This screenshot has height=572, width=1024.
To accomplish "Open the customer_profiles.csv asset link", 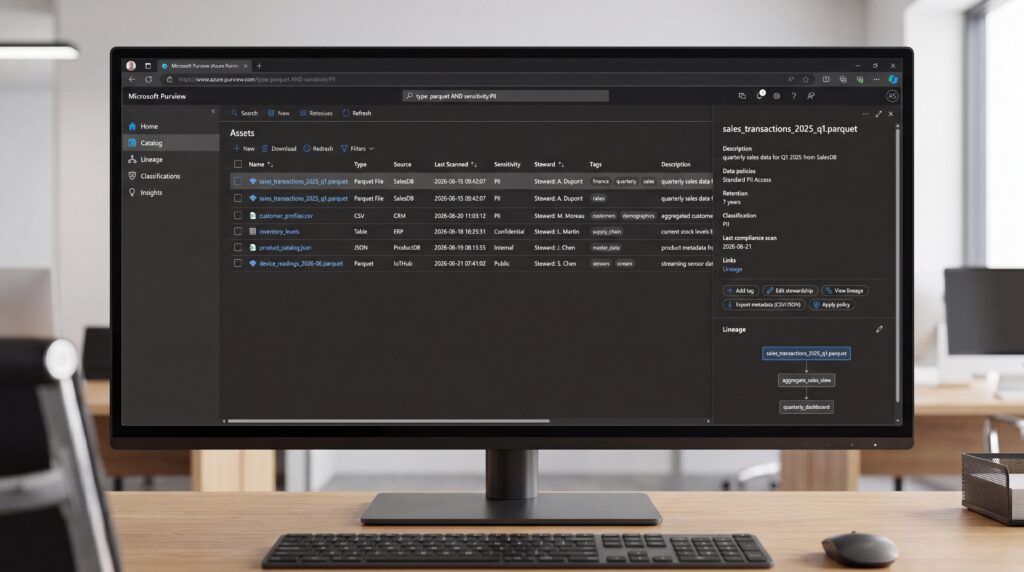I will click(286, 216).
